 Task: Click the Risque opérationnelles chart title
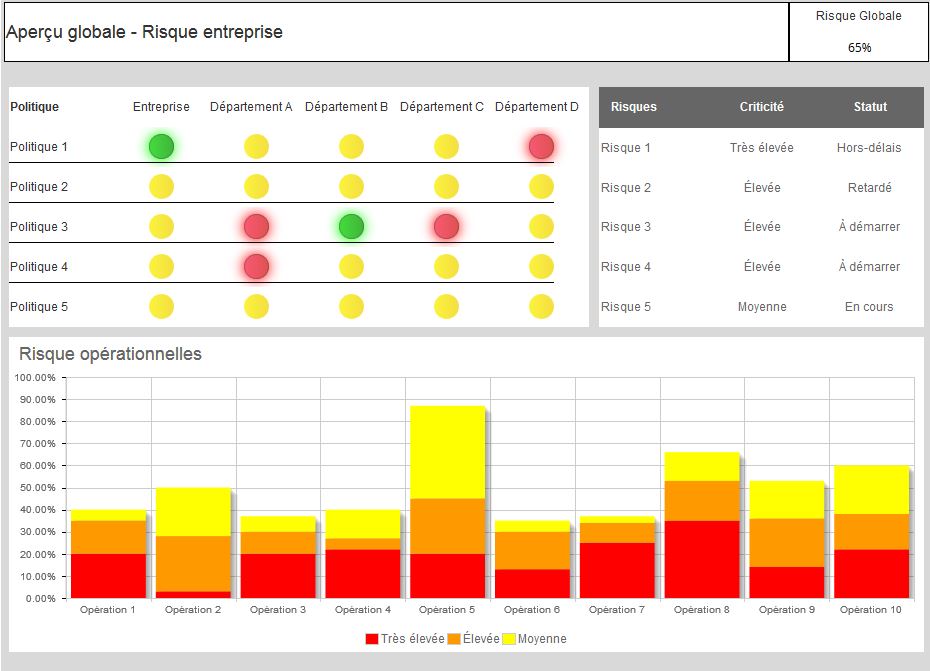110,354
